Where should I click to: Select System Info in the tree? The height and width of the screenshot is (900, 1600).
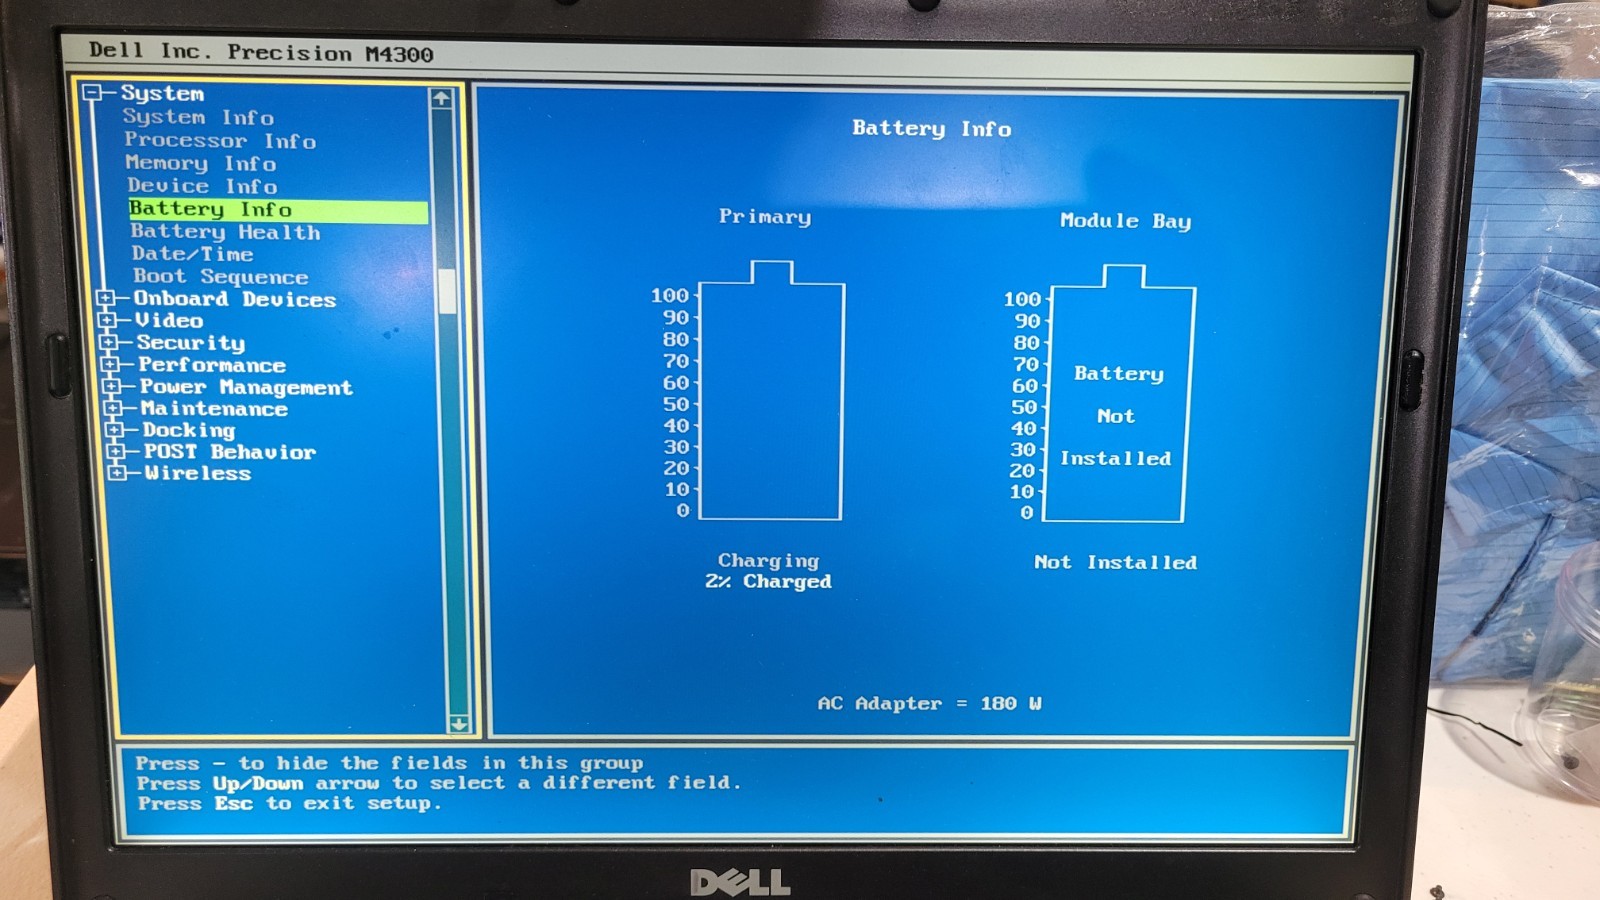198,117
